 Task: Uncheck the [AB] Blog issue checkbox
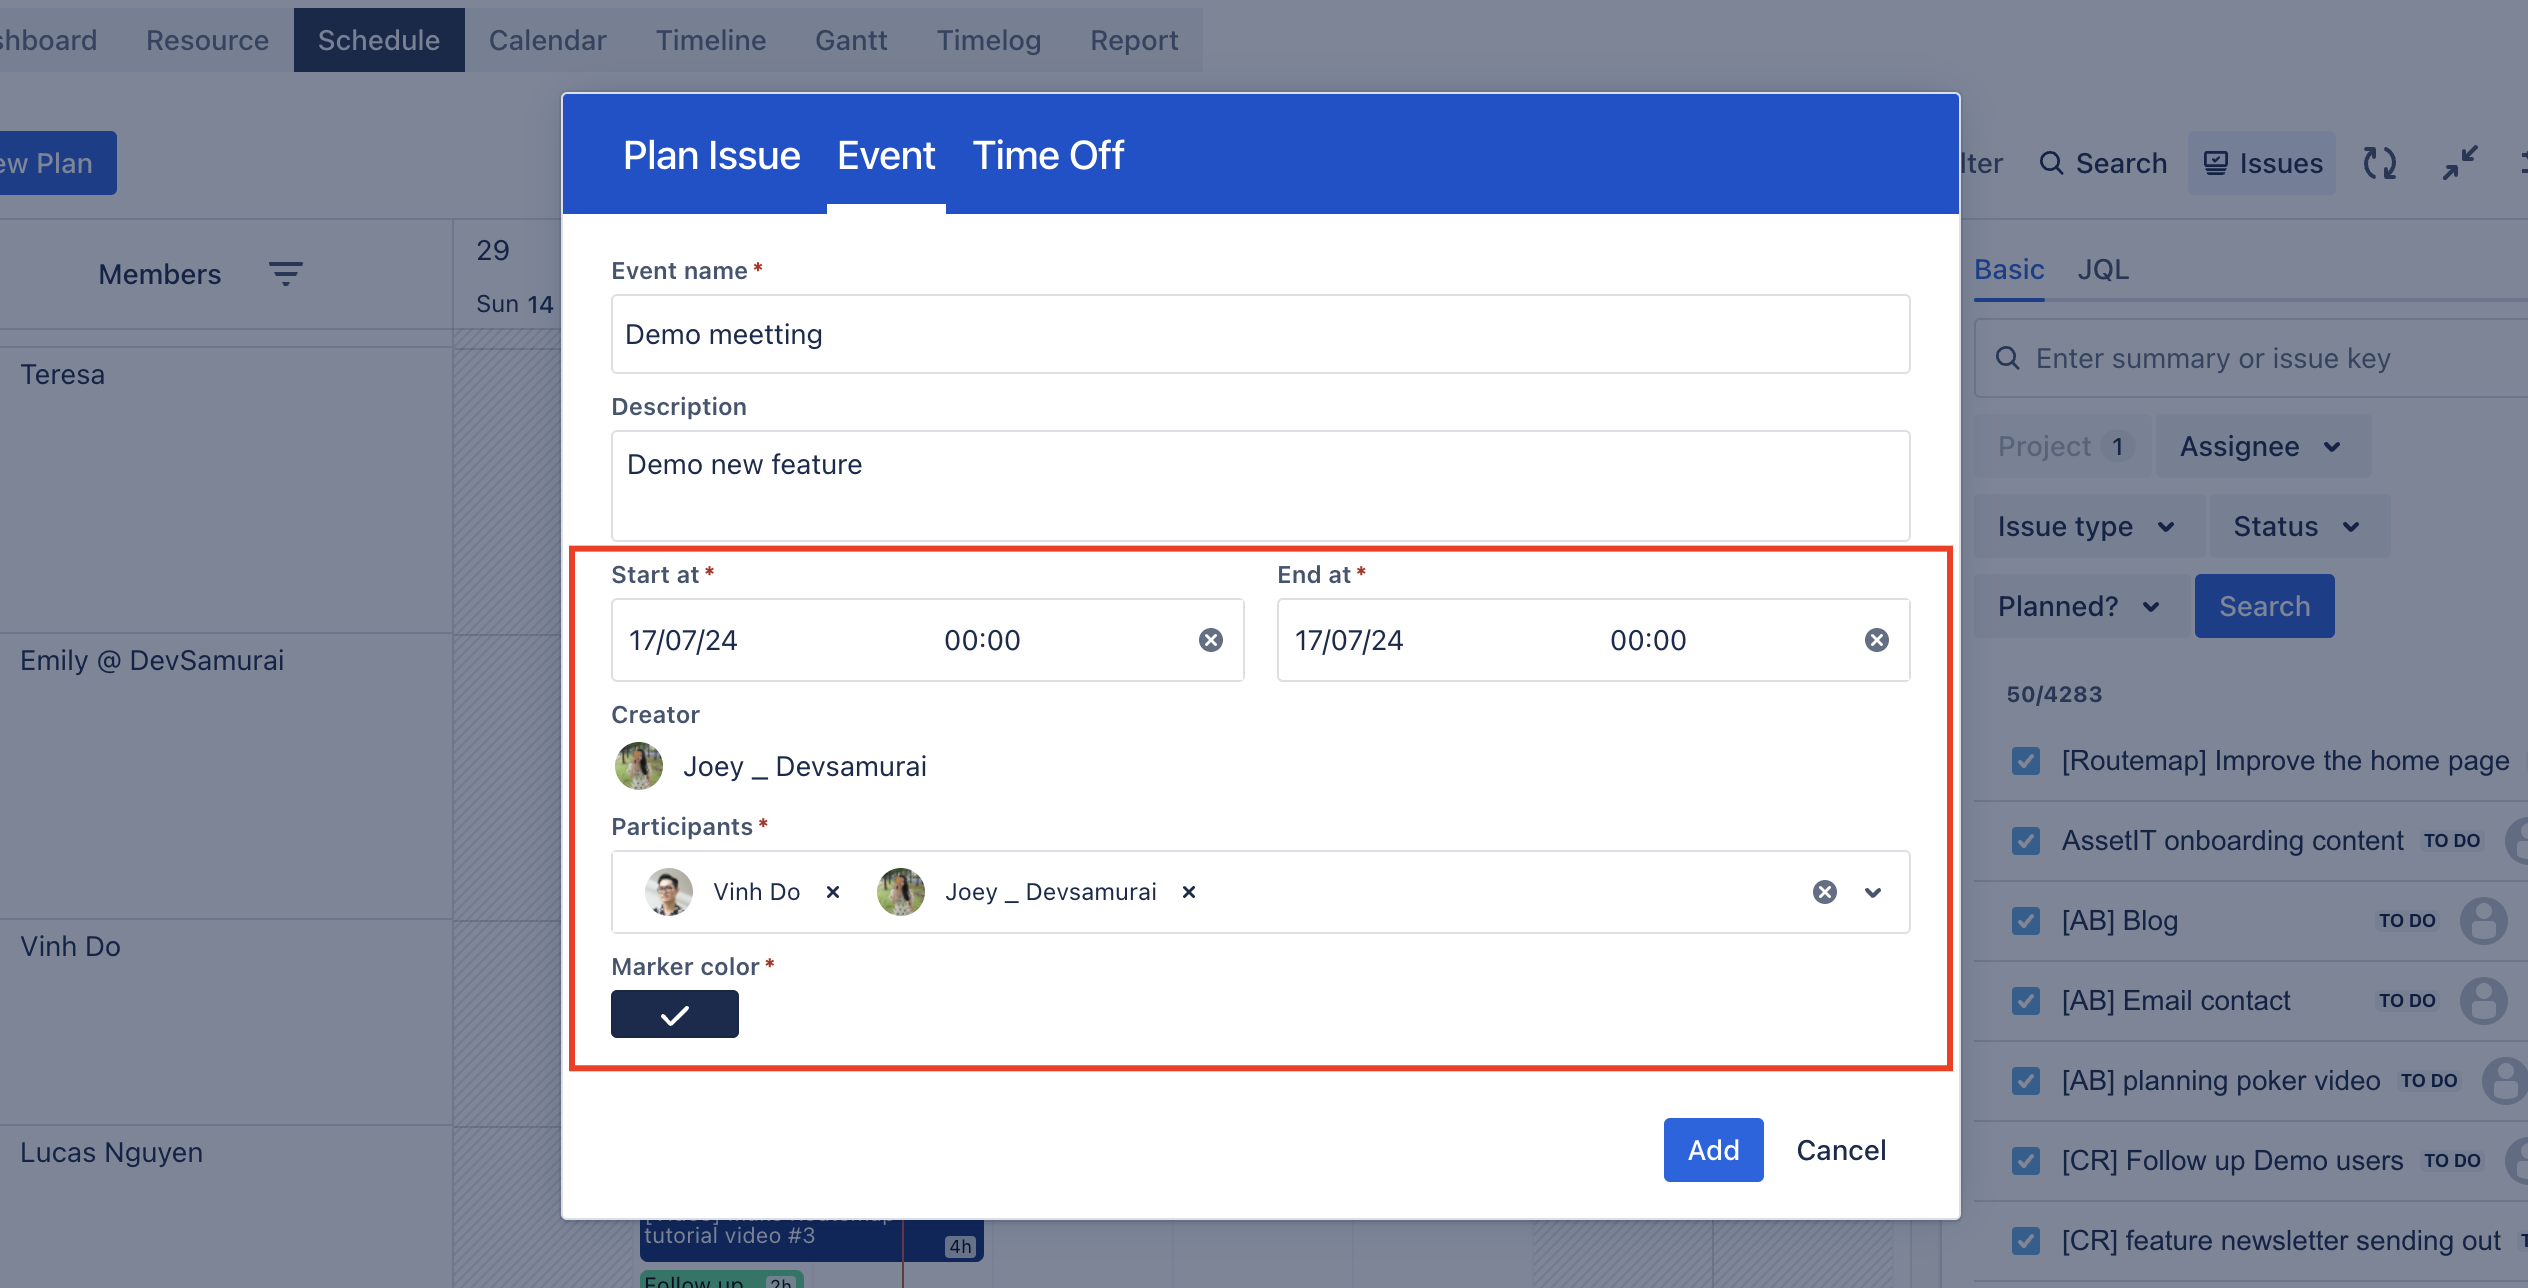point(2025,921)
